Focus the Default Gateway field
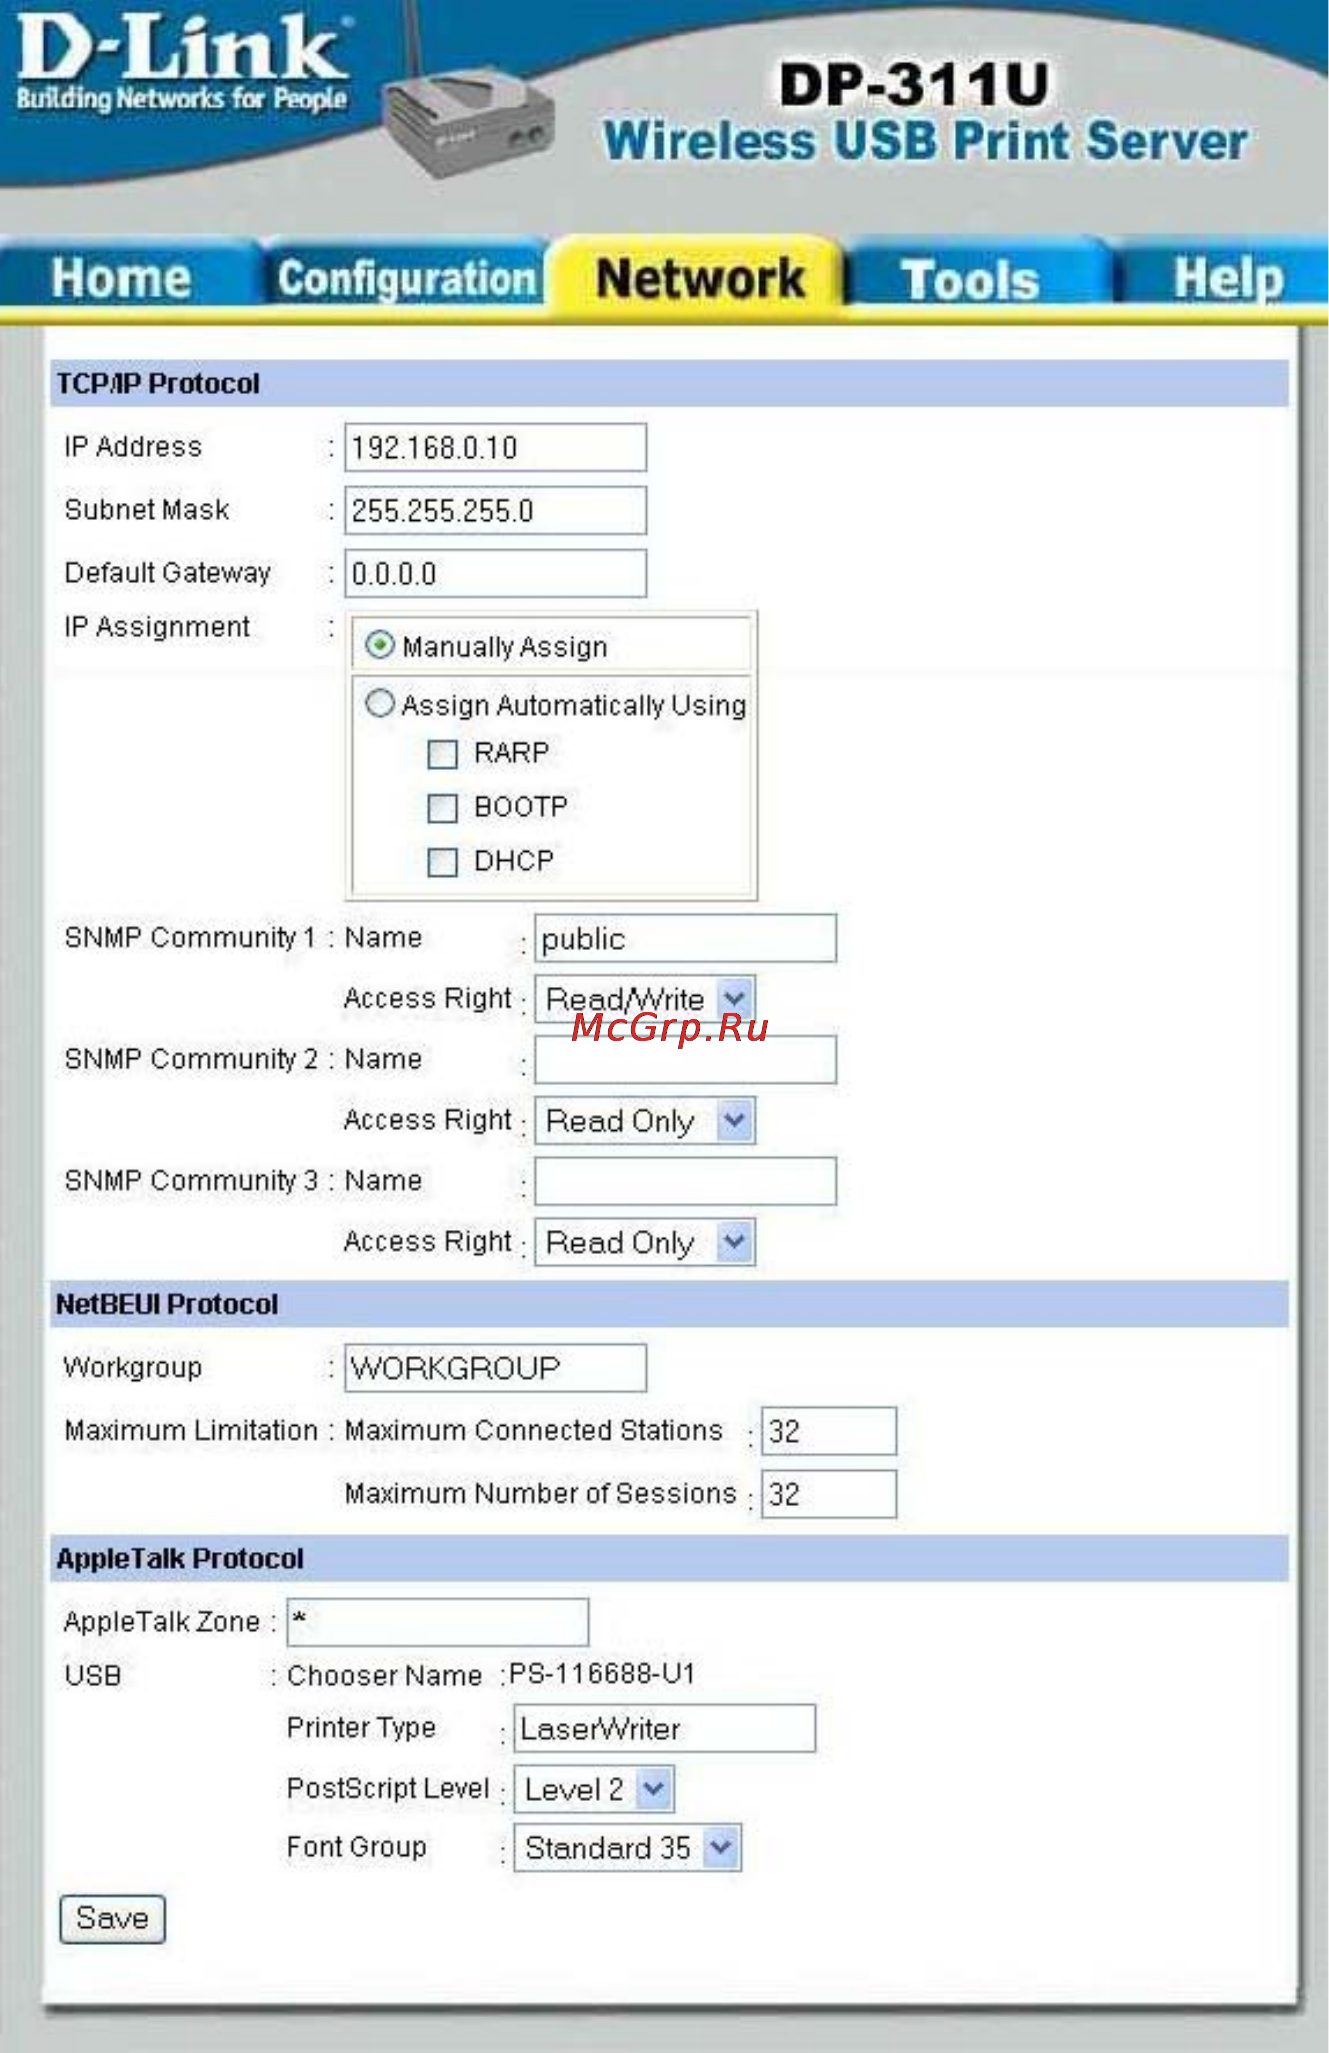 [x=495, y=573]
